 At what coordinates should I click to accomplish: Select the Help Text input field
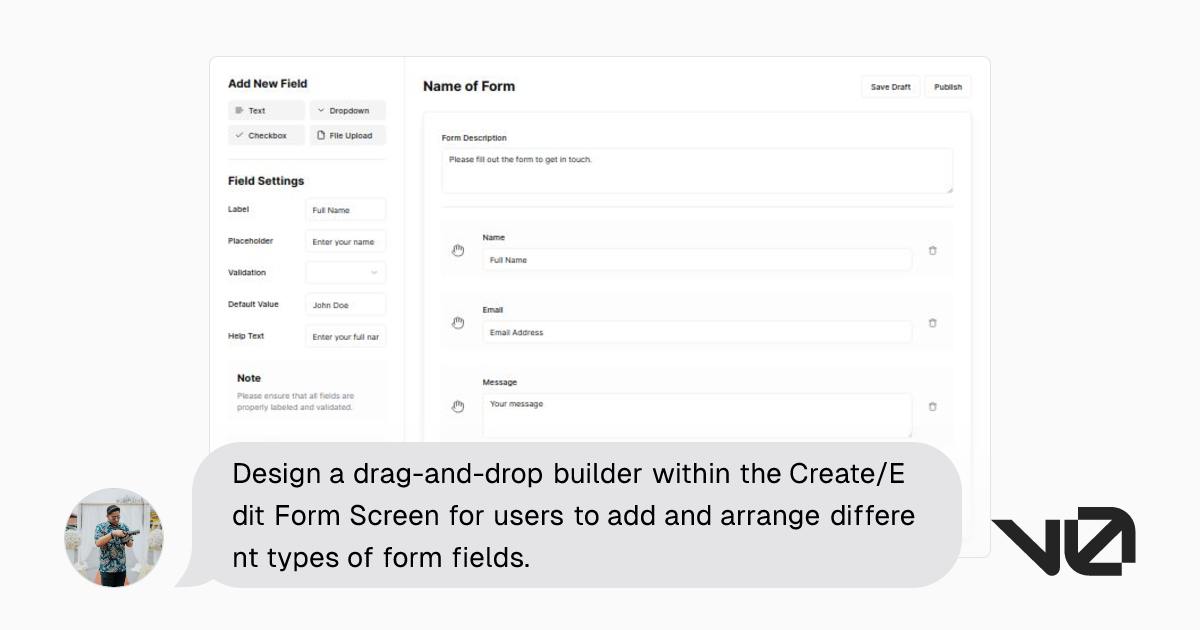345,336
